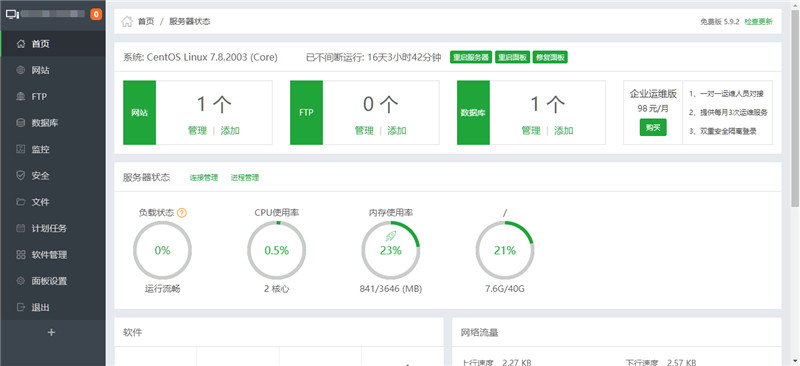Click 管理 under the 数据库 card
This screenshot has width=800, height=366.
531,131
